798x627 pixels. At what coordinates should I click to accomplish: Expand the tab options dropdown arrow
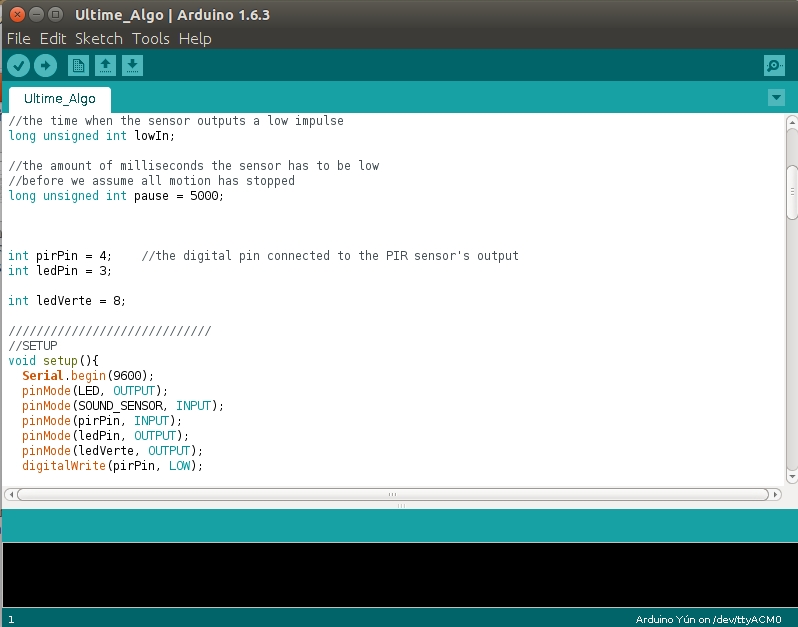click(x=776, y=97)
